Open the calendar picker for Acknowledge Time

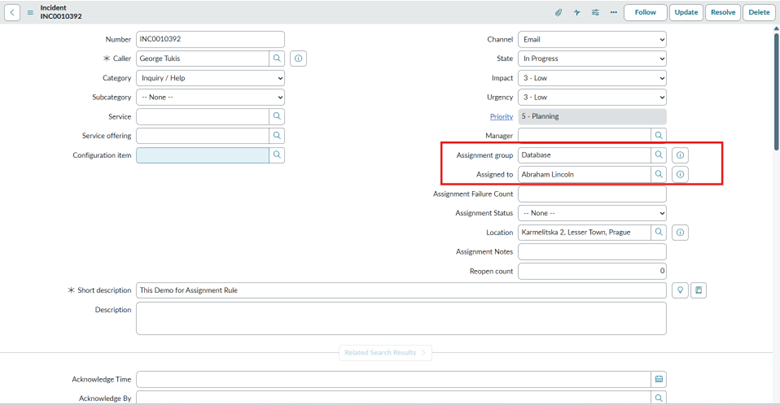659,379
